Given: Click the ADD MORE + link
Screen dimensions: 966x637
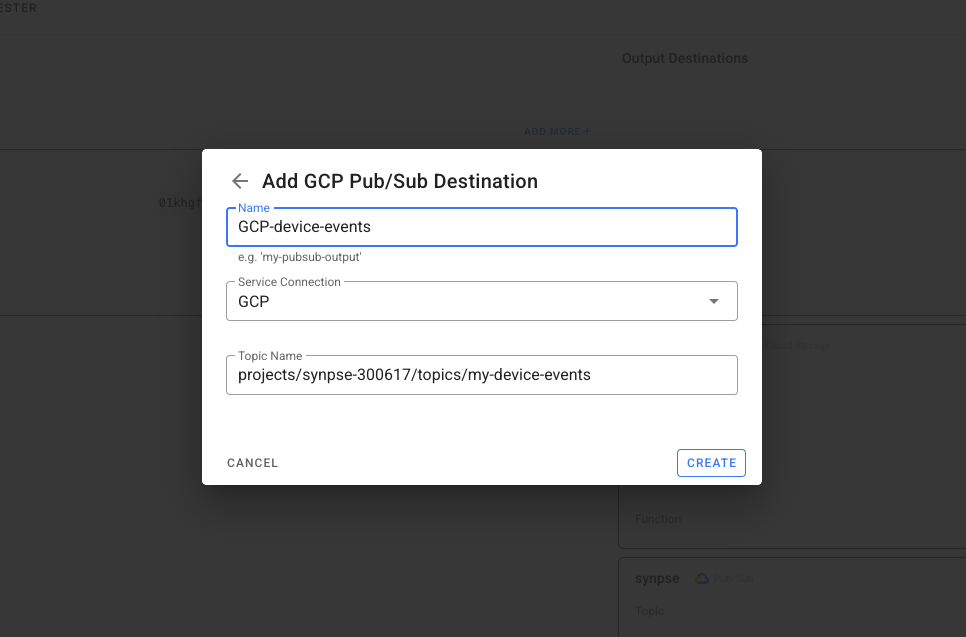Looking at the screenshot, I should pos(557,131).
